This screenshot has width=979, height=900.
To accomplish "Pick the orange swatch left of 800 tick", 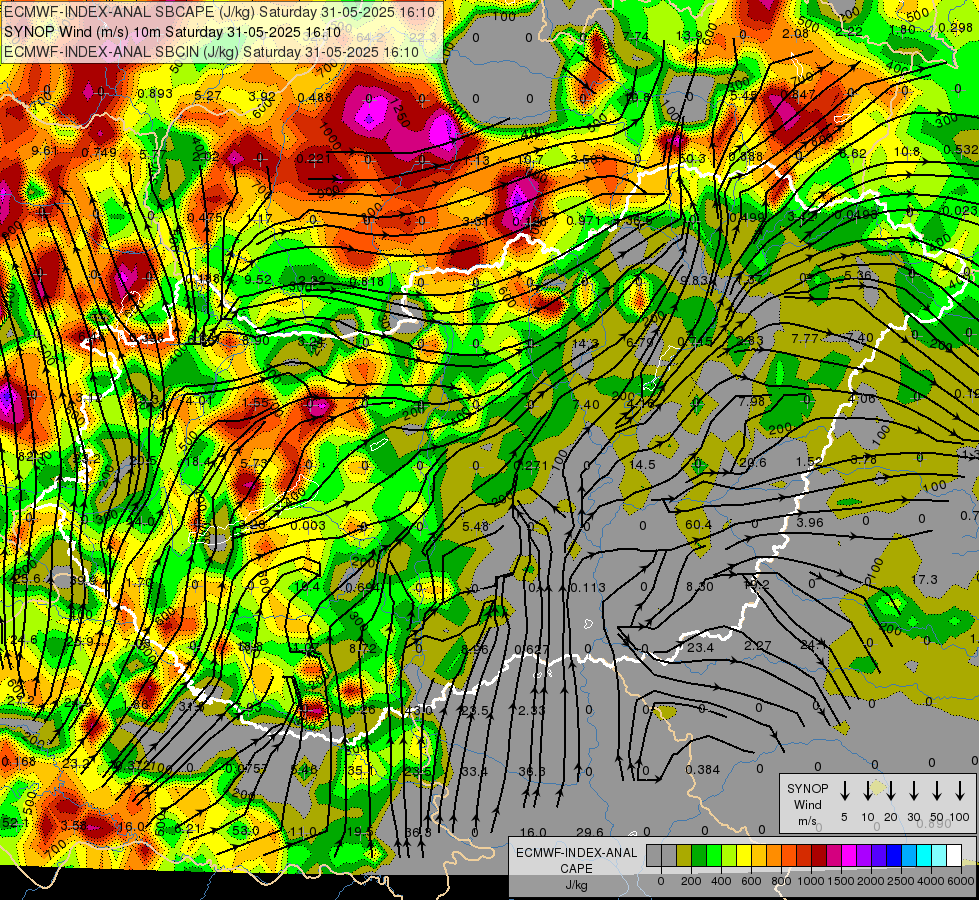I will click(x=774, y=855).
